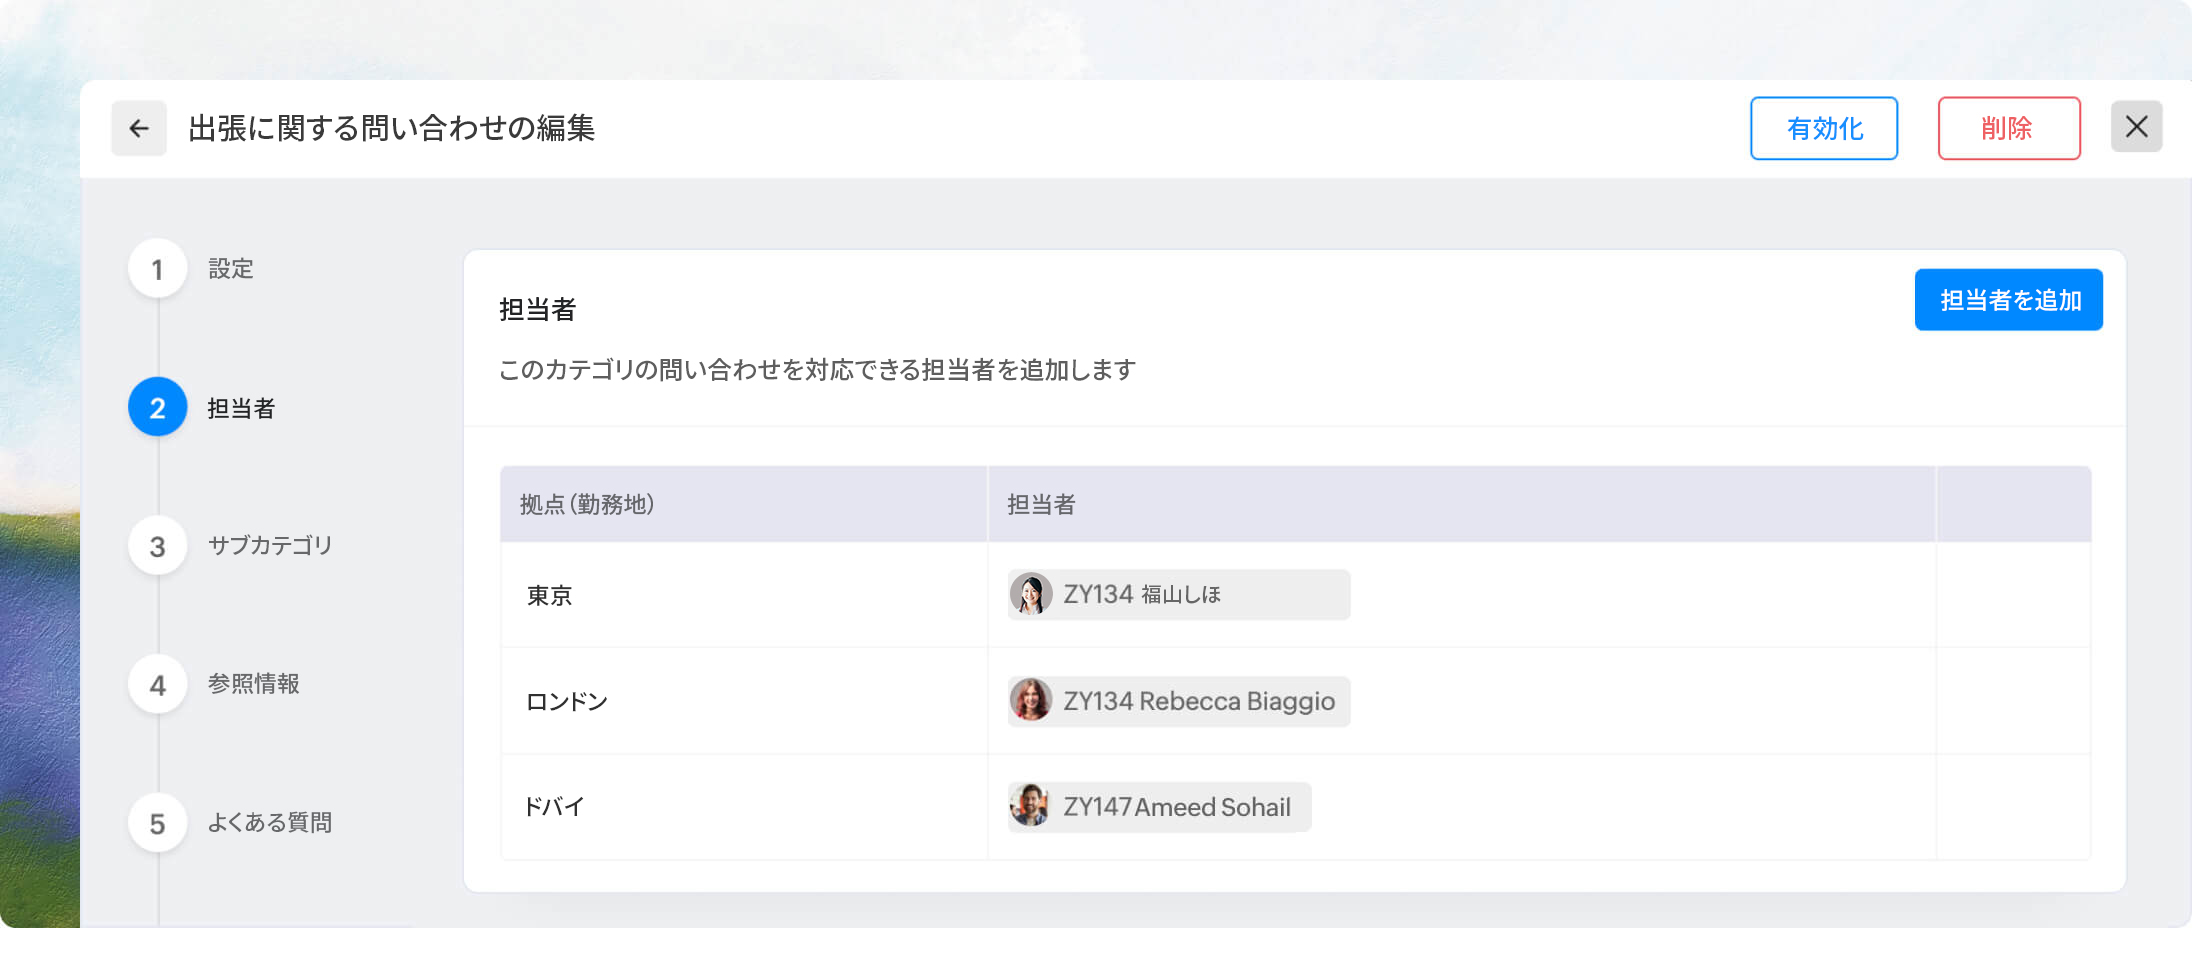Viewport: 2192px width, 958px height.
Task: Select assignee chip ZY134 福山しほ
Action: 1177,594
